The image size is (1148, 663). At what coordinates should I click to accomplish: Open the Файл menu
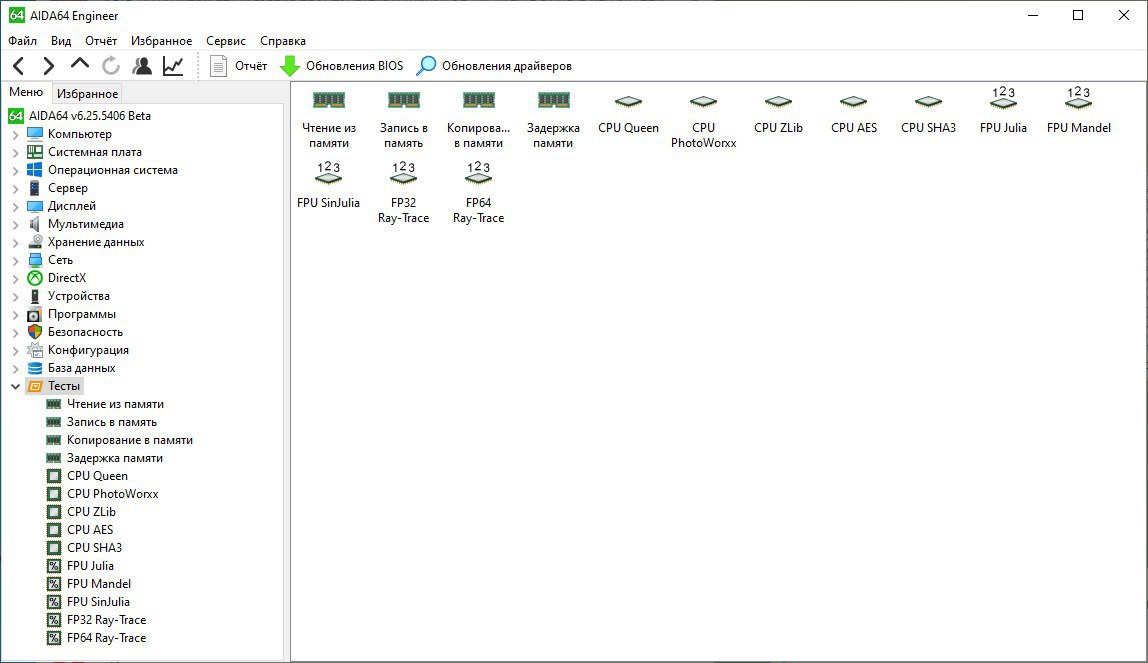point(23,41)
